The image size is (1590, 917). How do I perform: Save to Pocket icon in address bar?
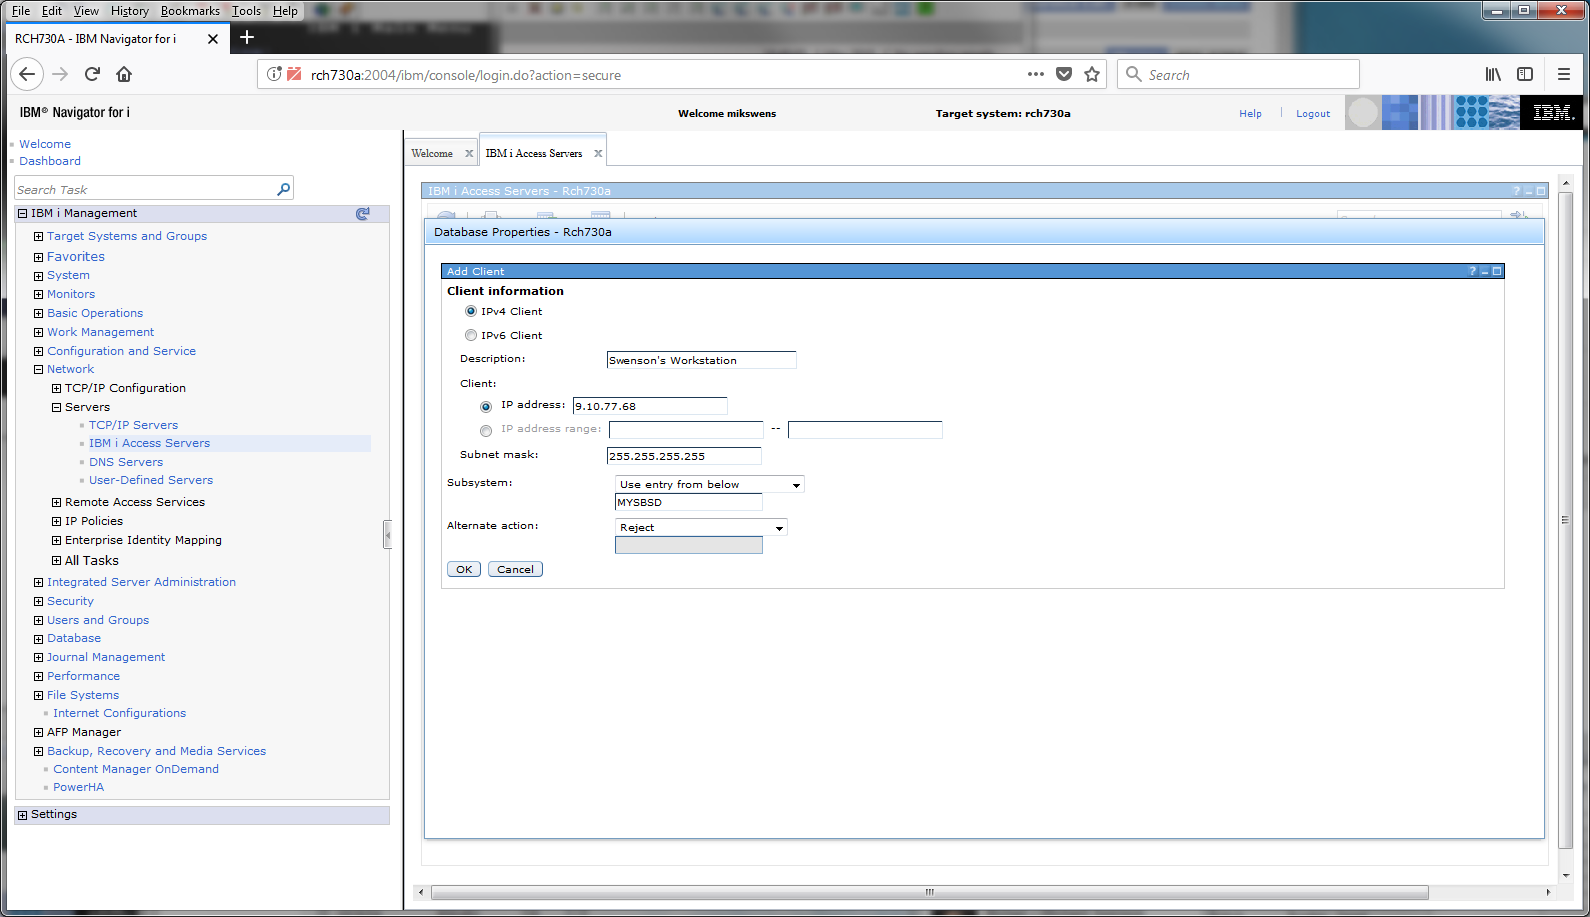point(1064,74)
